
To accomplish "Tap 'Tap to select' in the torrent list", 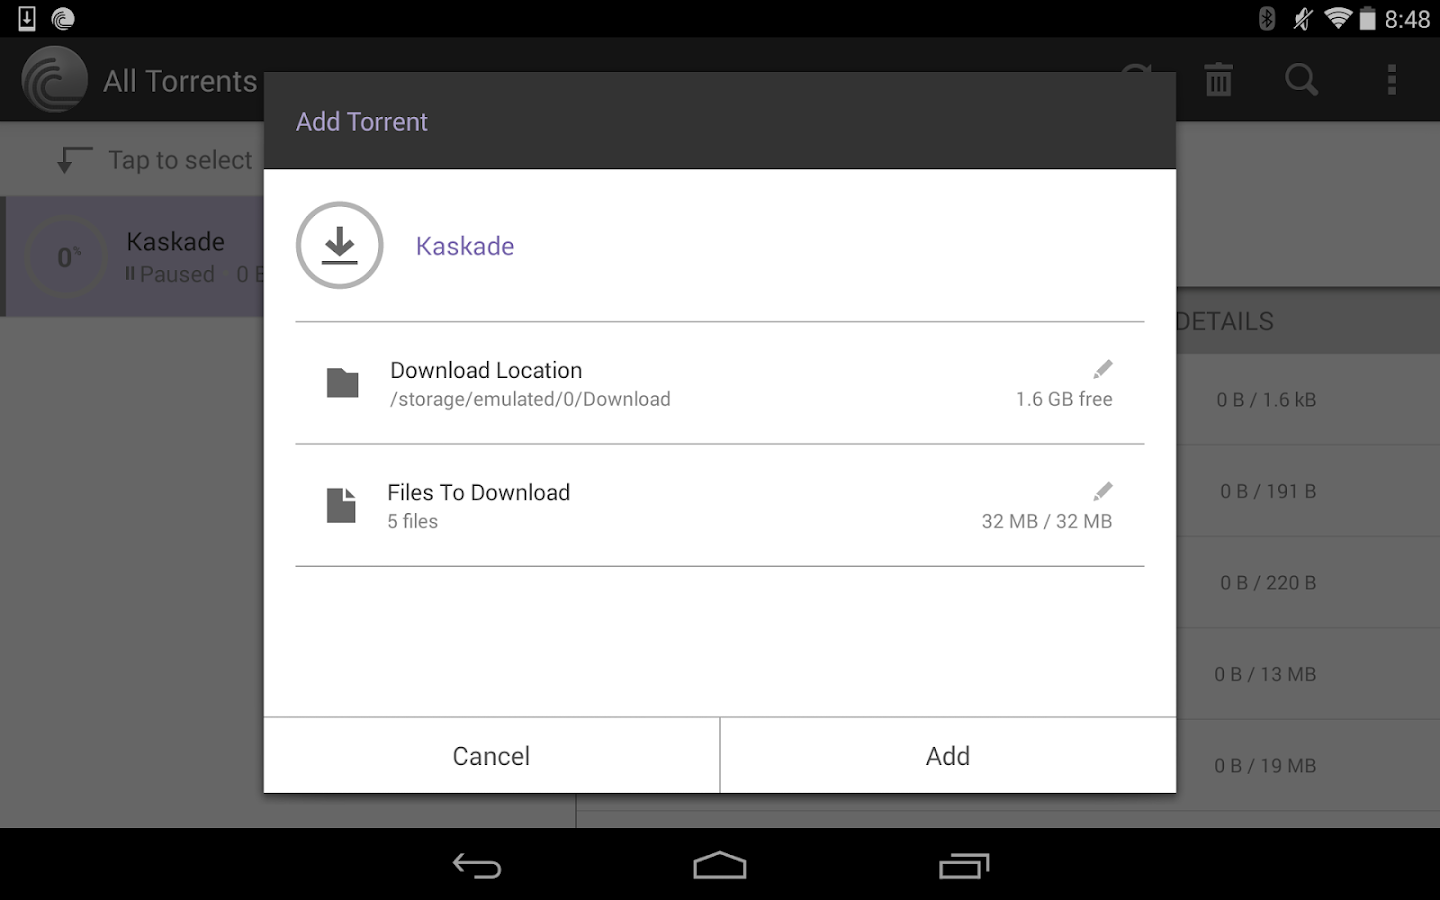I will click(179, 159).
